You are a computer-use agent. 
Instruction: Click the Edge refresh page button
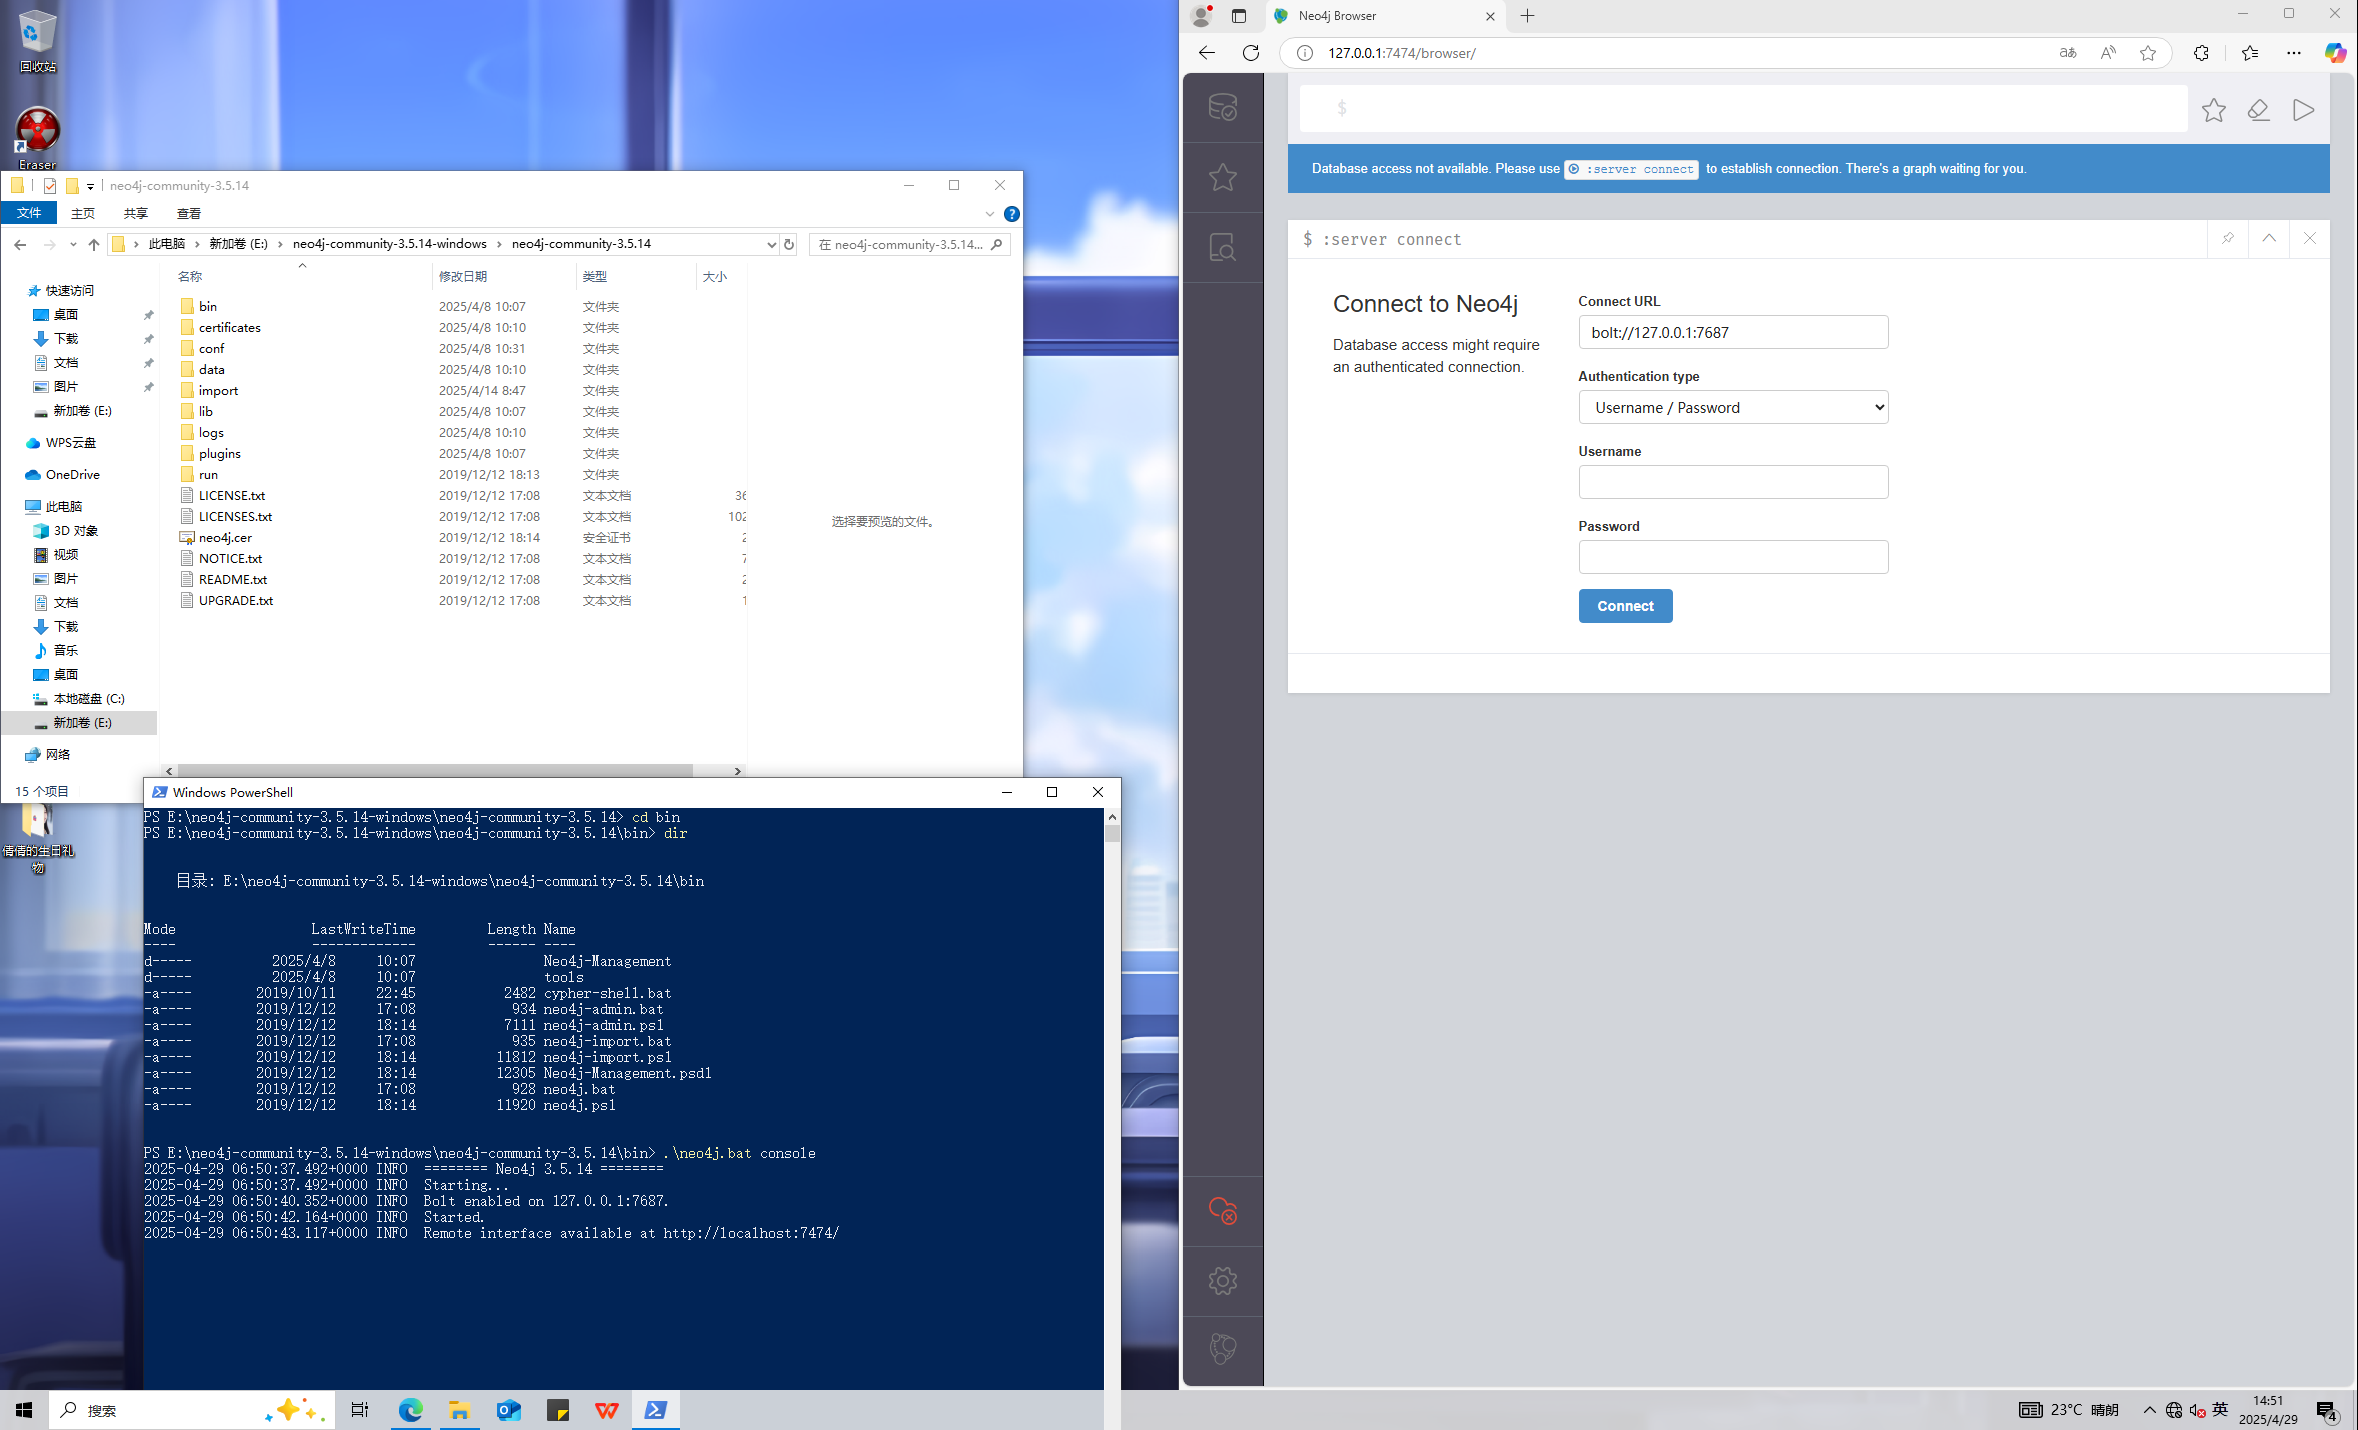pyautogui.click(x=1250, y=53)
